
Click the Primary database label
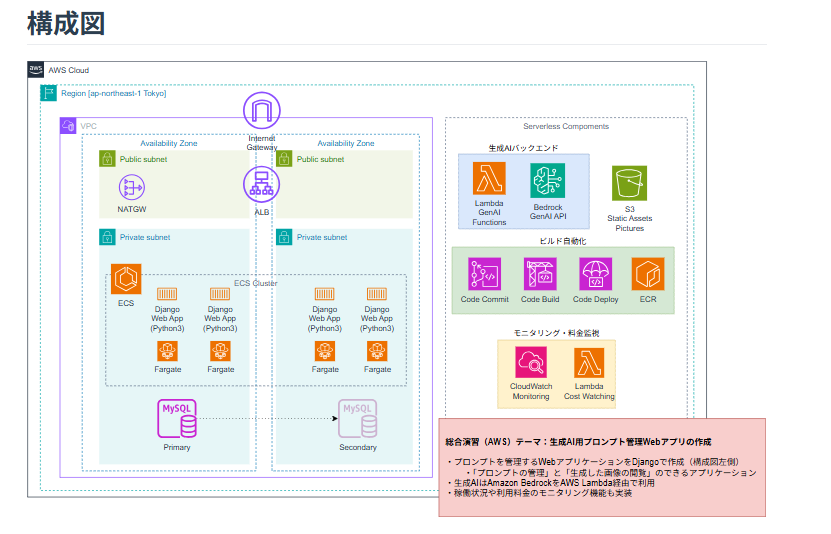177,447
